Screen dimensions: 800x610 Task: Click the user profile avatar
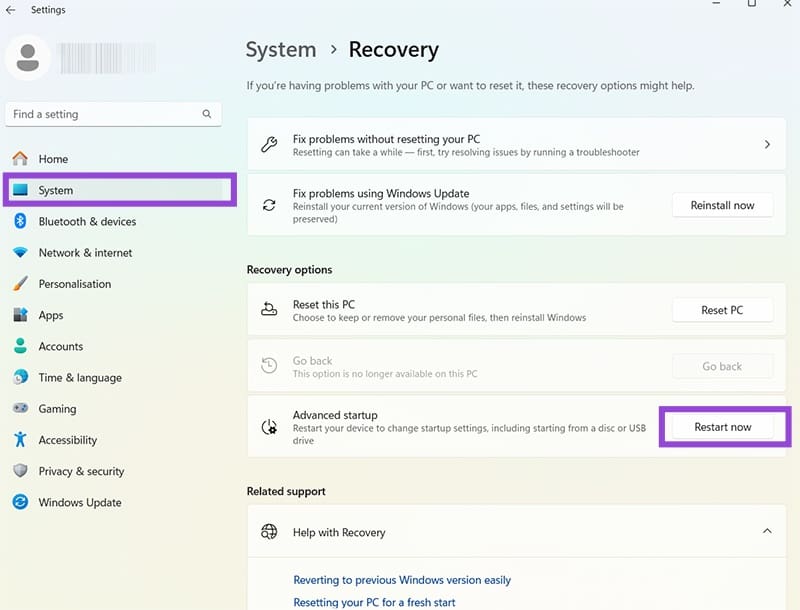tap(28, 56)
